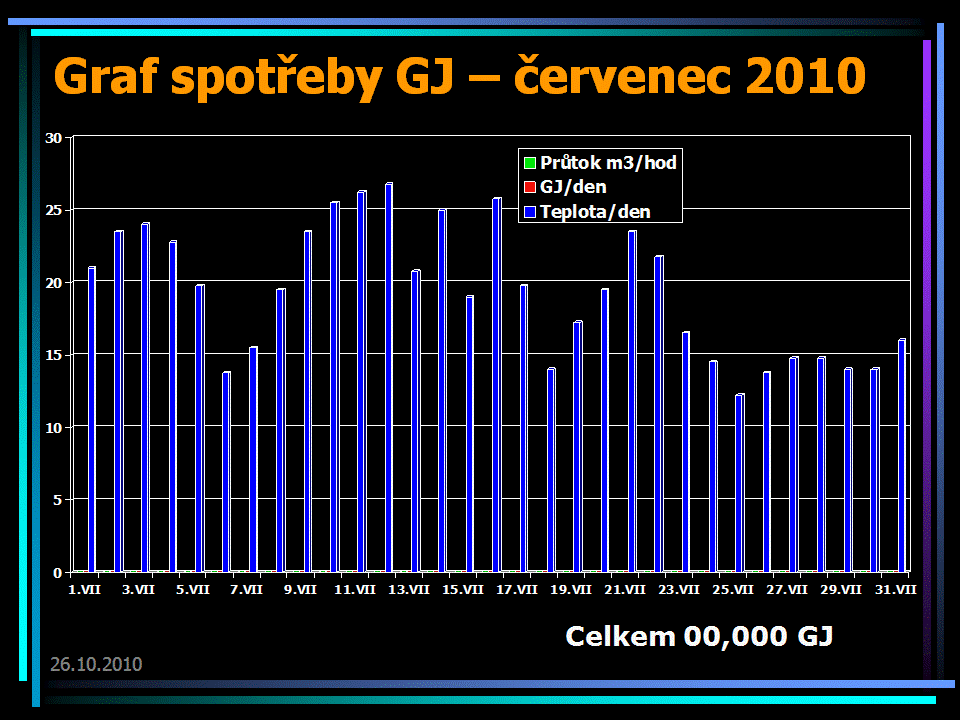960x720 pixels.
Task: Click the 9.VII x-axis label
Action: (302, 590)
